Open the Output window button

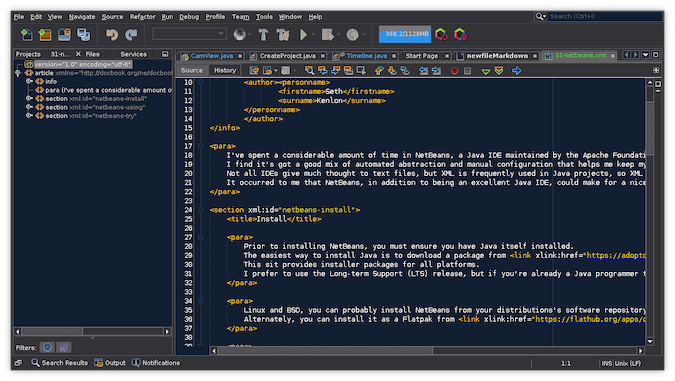[110, 363]
